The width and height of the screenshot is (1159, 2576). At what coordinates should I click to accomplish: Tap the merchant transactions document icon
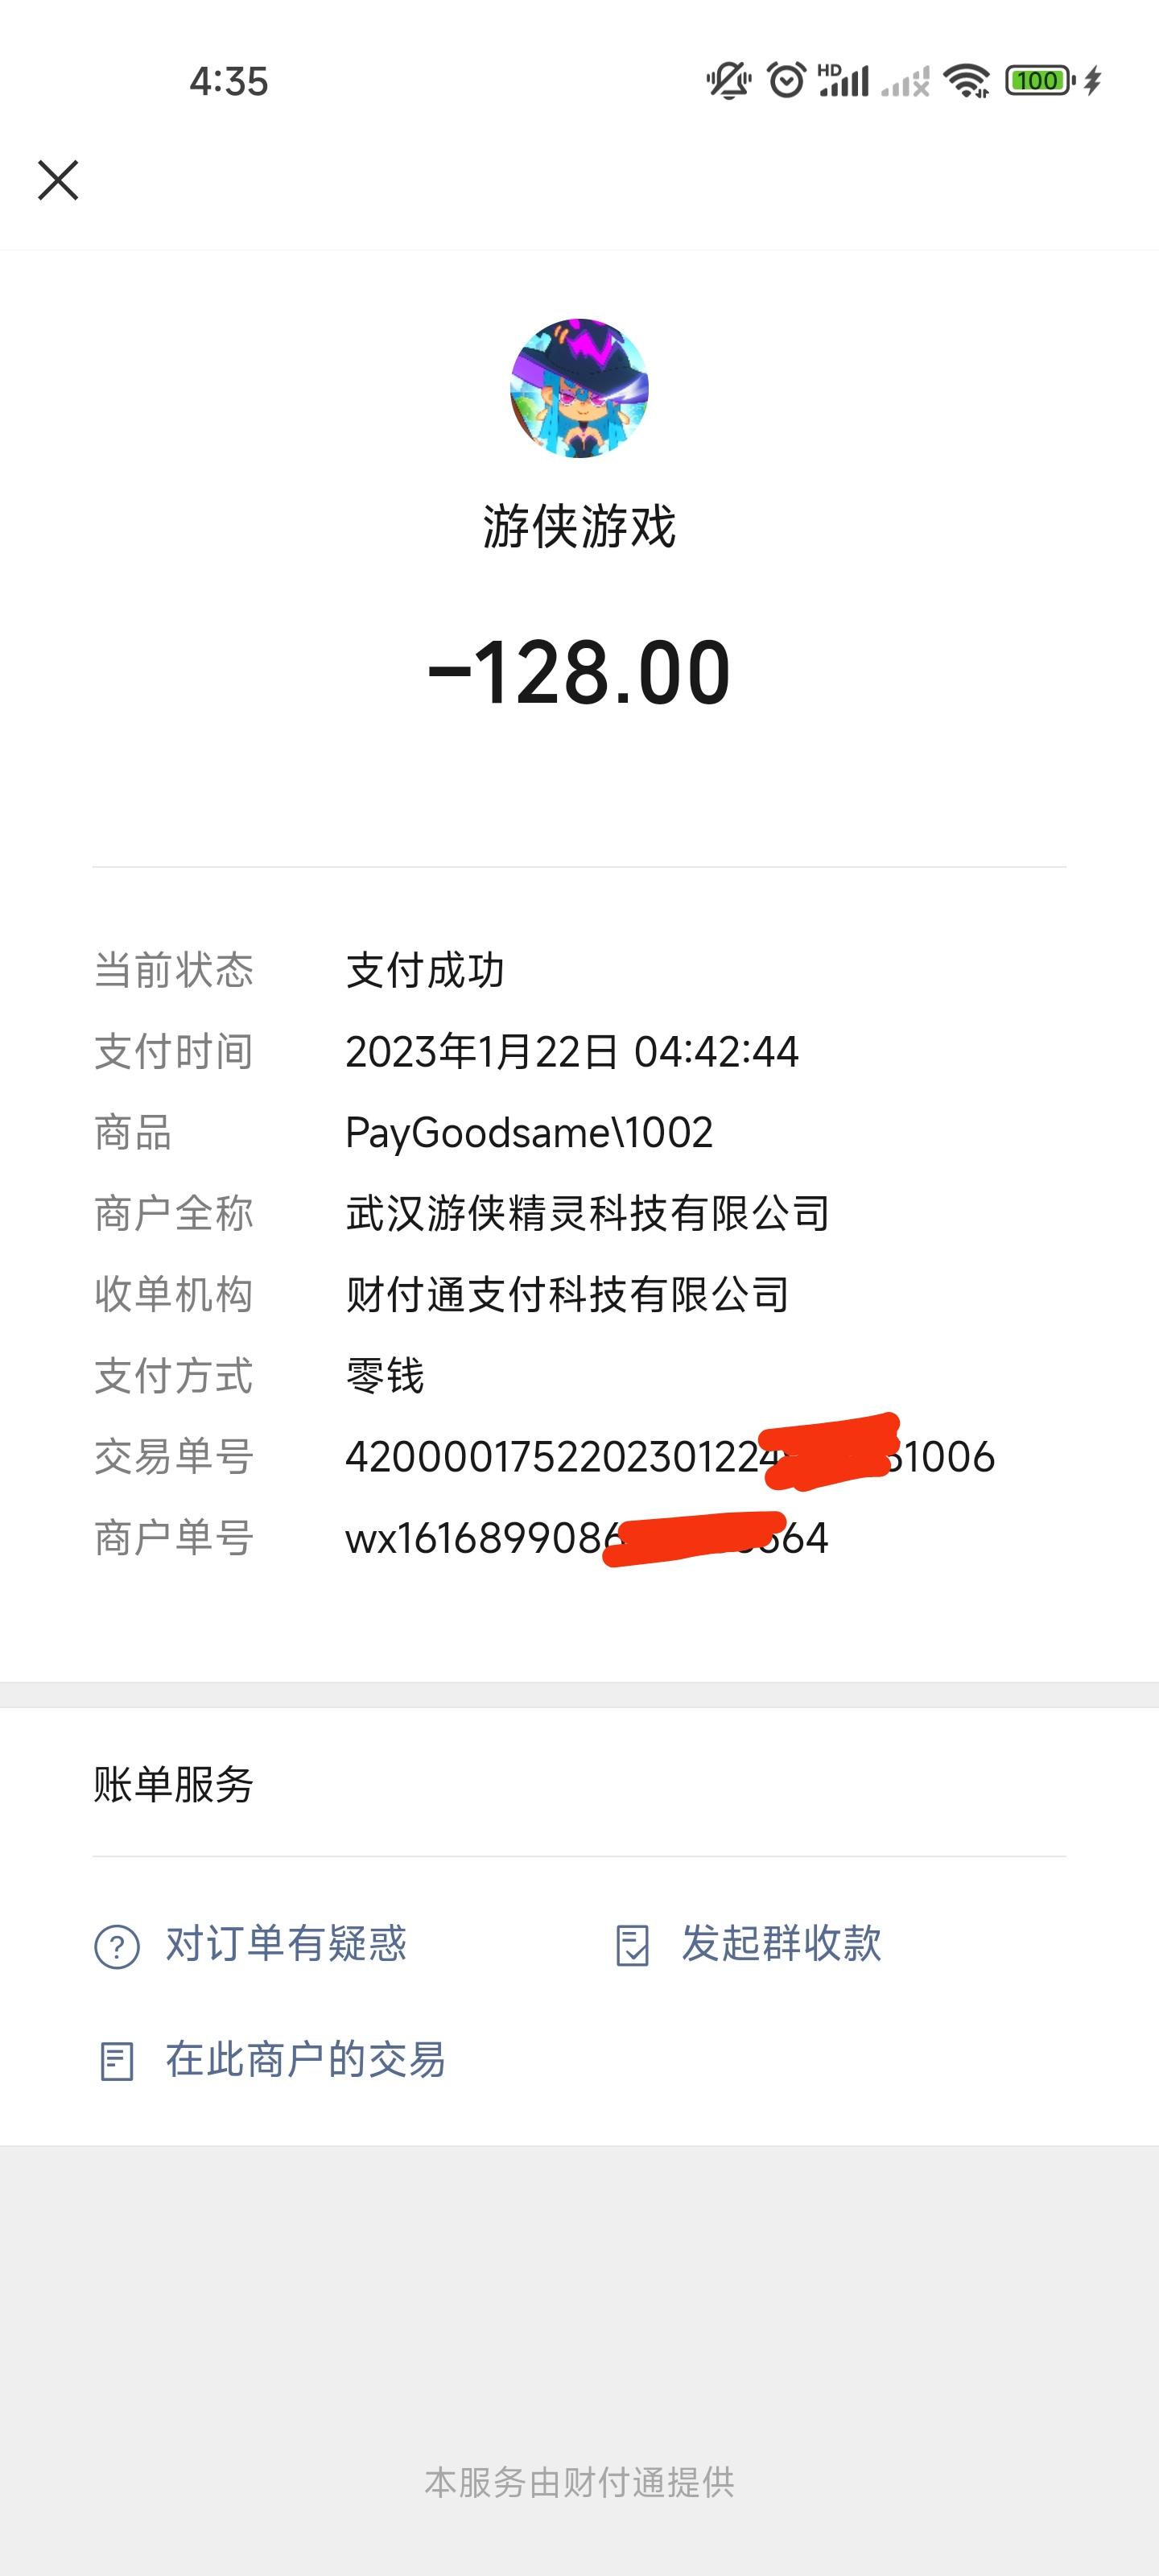(x=117, y=2062)
